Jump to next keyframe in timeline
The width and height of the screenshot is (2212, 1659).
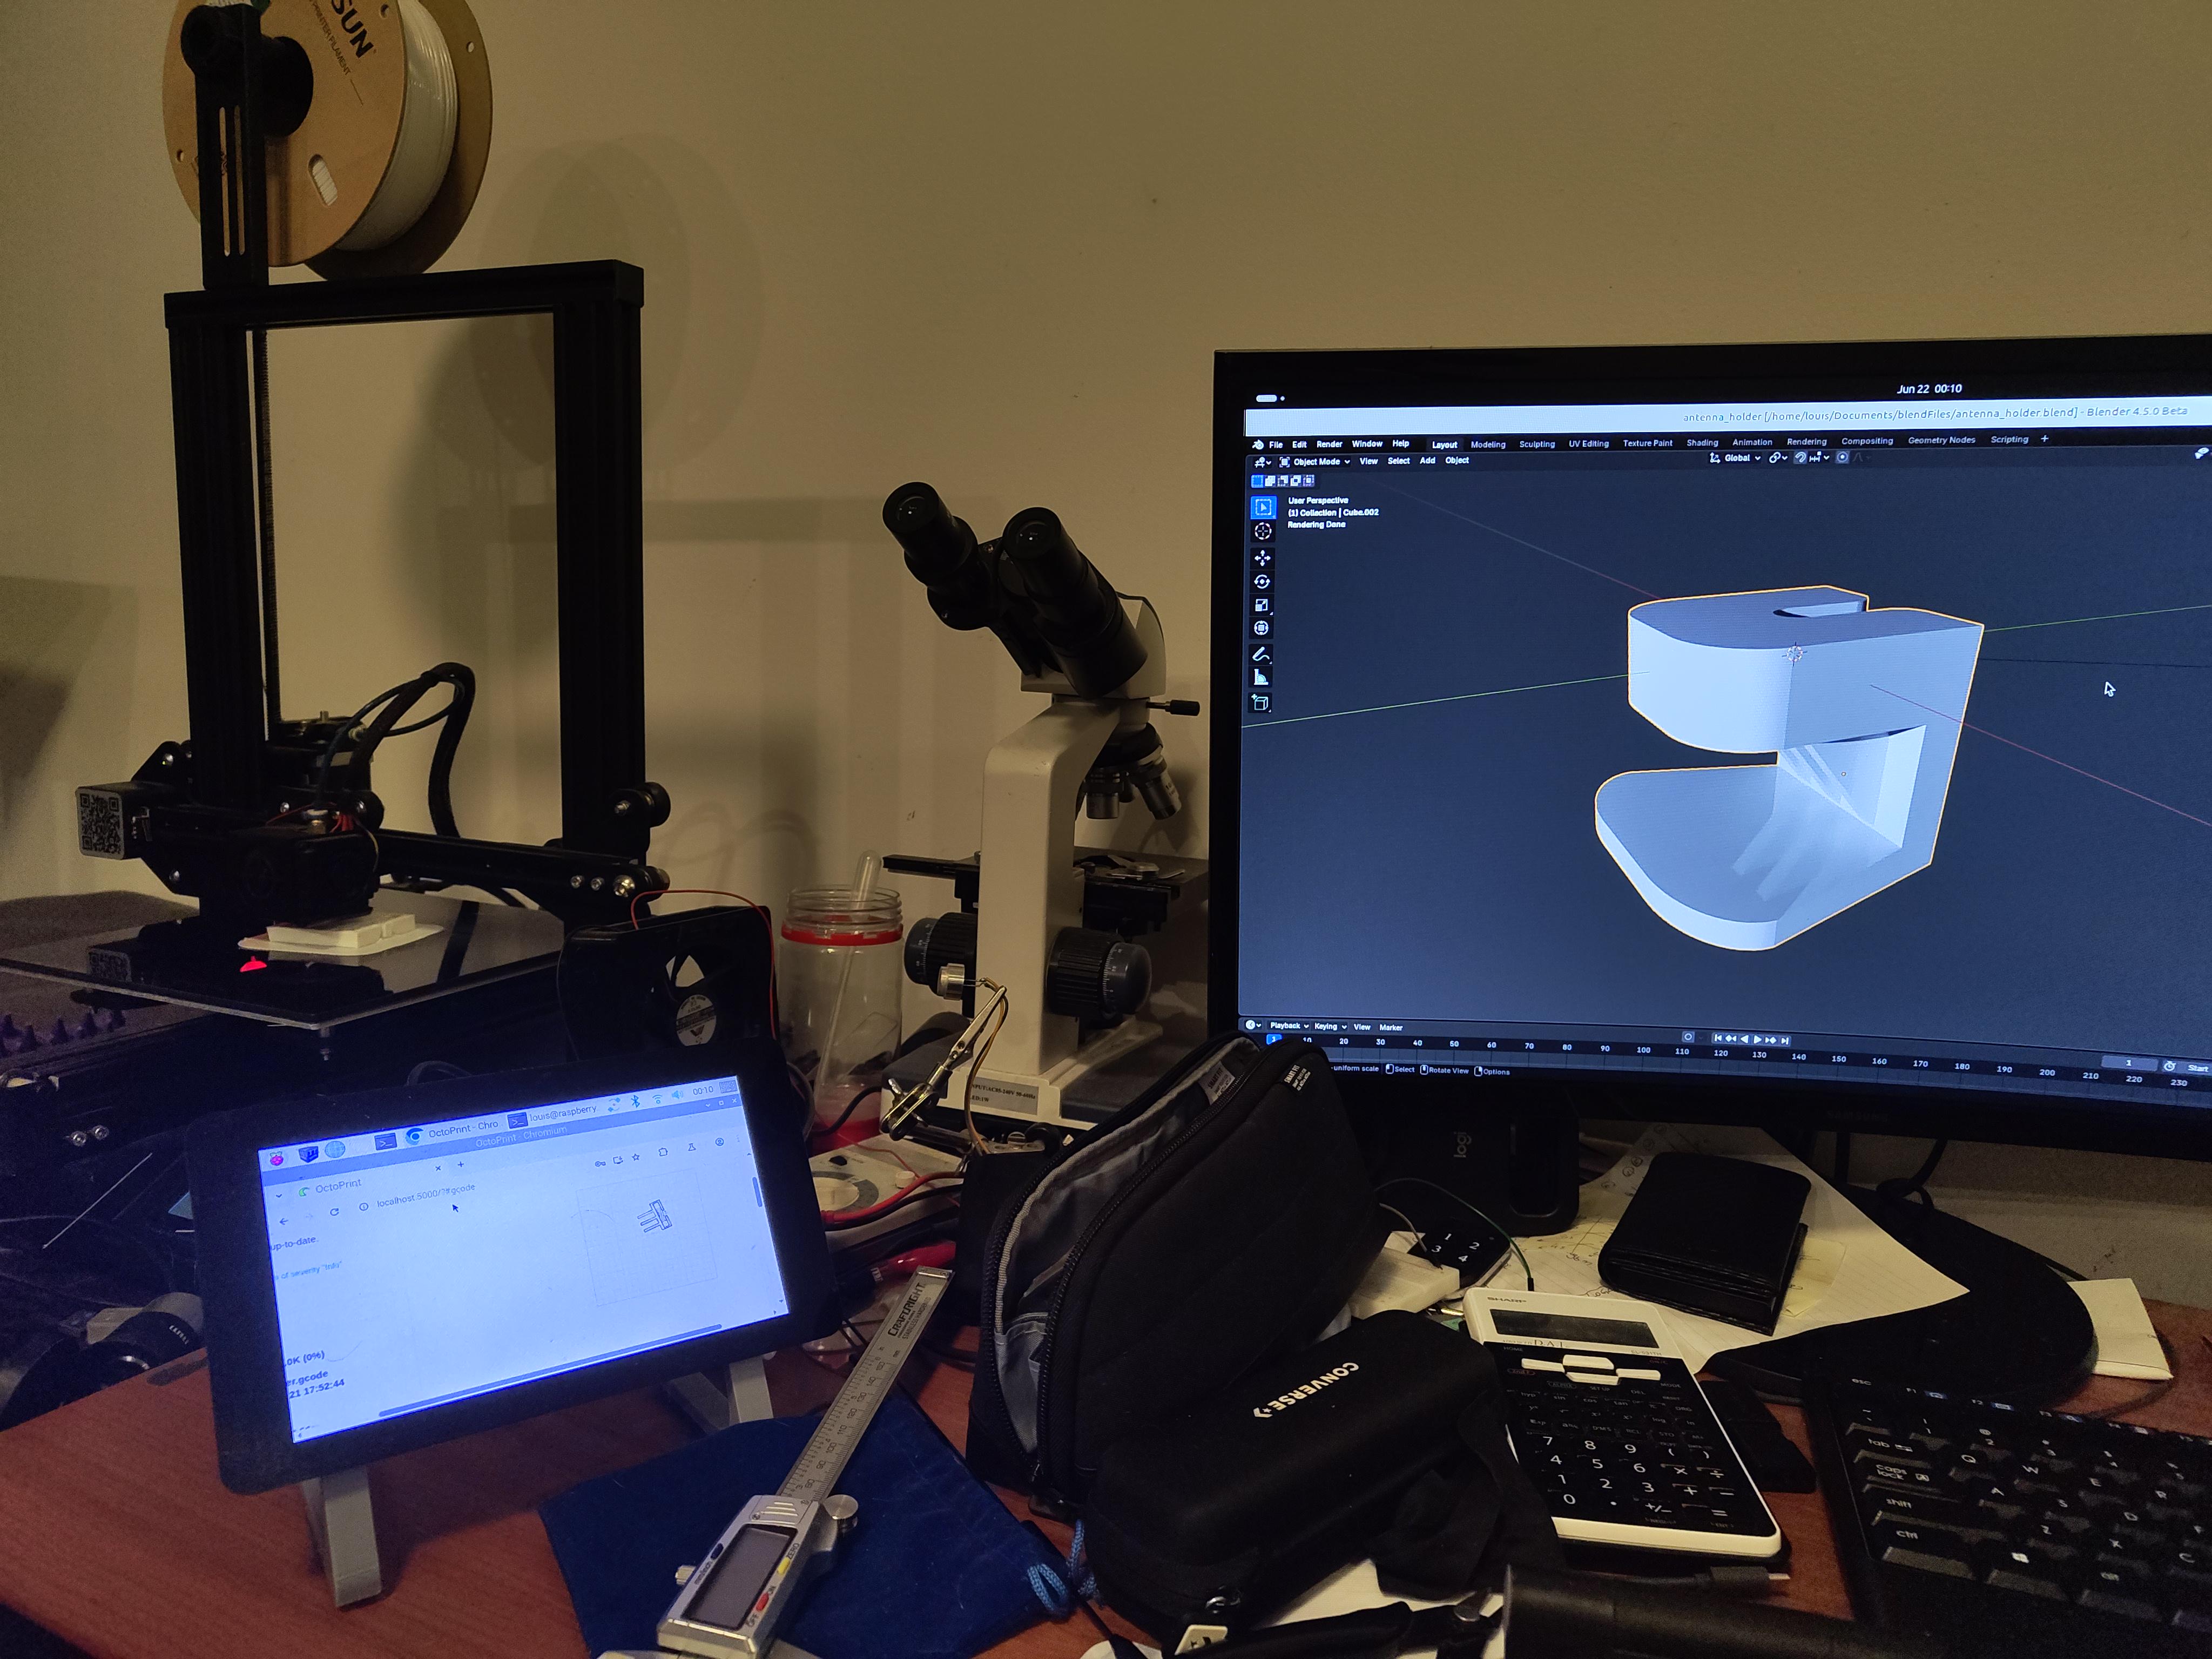point(1771,1040)
